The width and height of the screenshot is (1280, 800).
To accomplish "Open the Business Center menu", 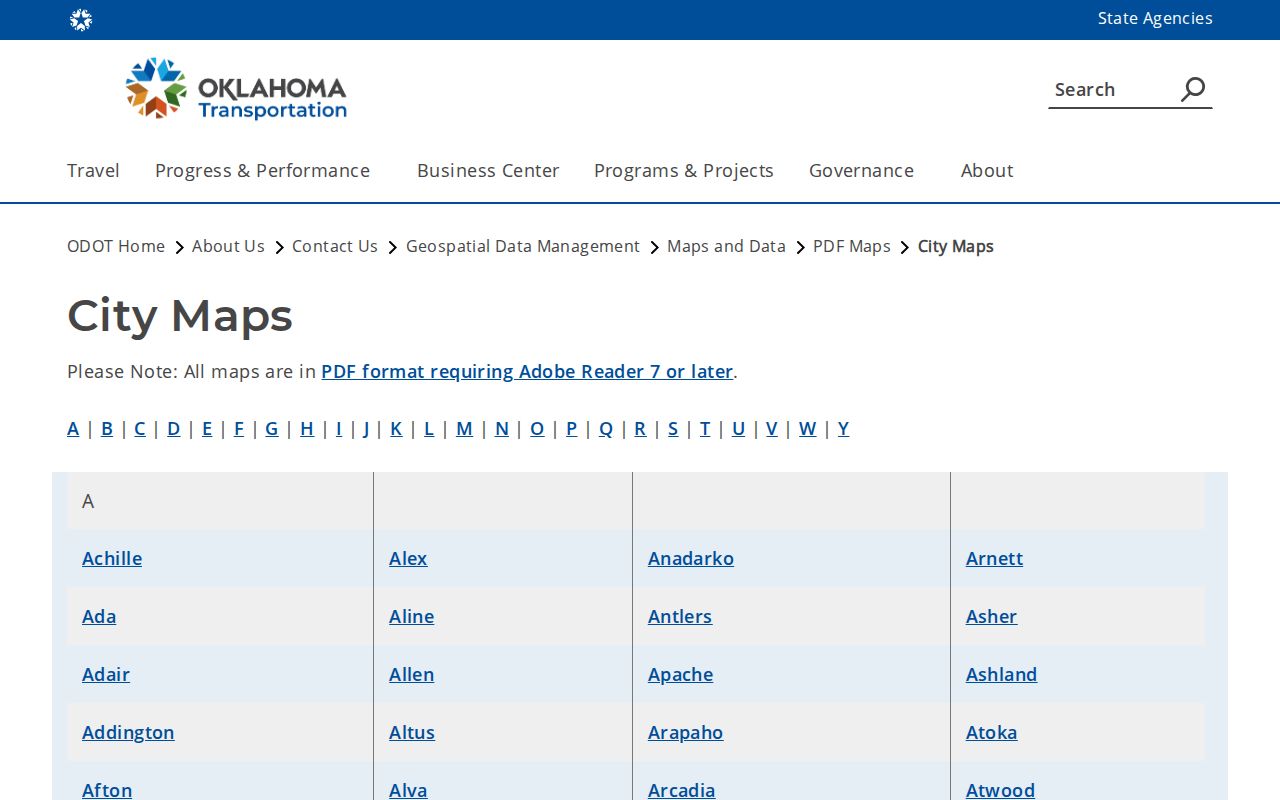I will click(488, 170).
